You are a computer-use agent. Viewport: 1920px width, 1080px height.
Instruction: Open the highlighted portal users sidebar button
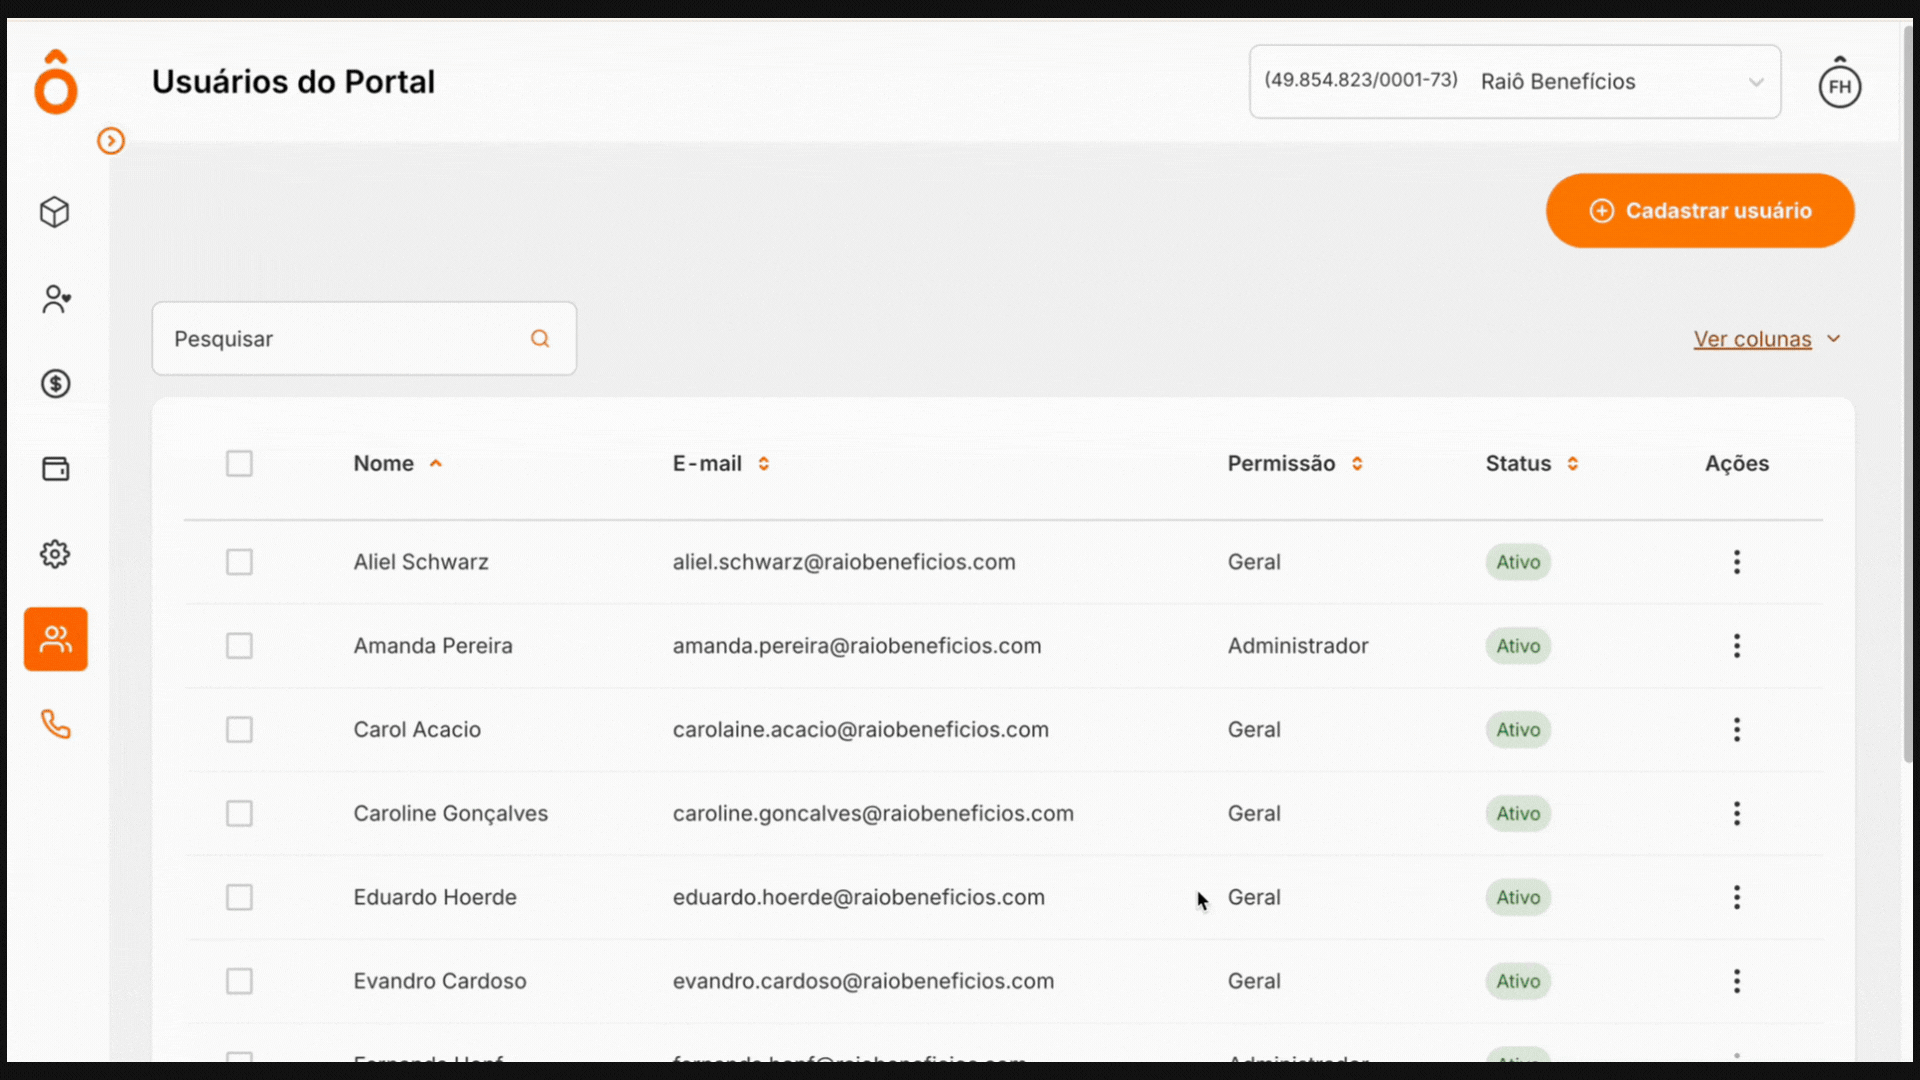coord(56,639)
